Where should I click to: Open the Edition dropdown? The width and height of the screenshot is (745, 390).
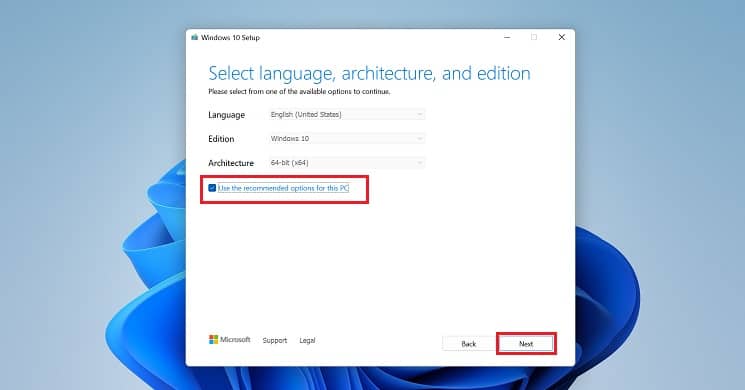click(346, 139)
